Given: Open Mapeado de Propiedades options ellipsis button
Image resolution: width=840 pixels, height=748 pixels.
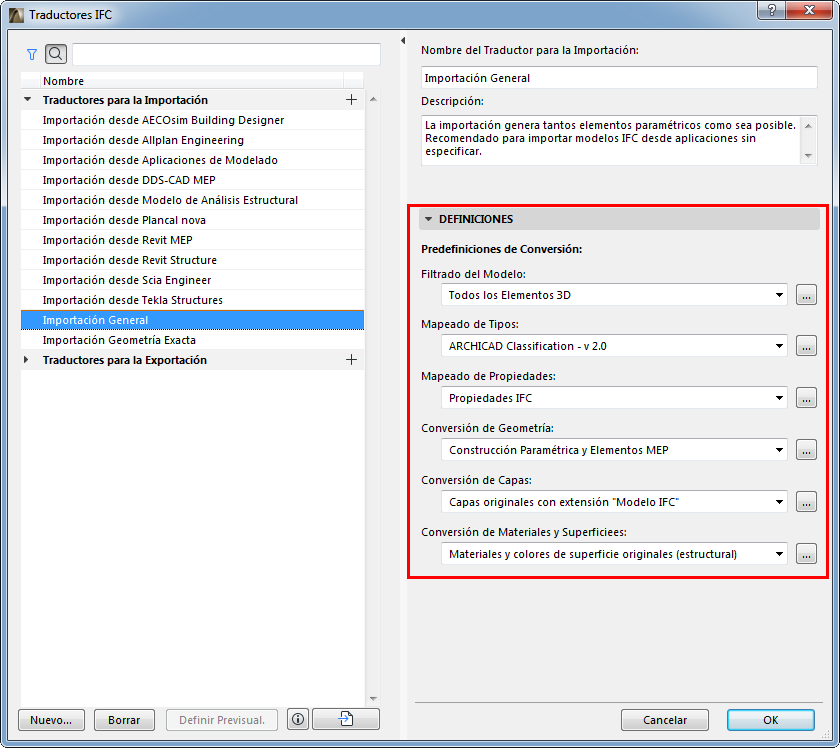Looking at the screenshot, I should point(806,398).
